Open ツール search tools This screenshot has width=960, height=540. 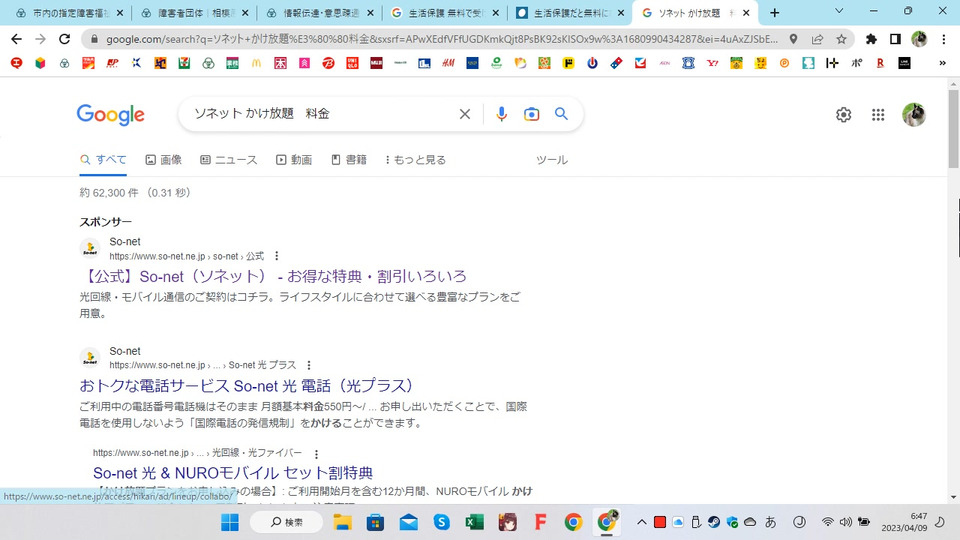point(552,160)
